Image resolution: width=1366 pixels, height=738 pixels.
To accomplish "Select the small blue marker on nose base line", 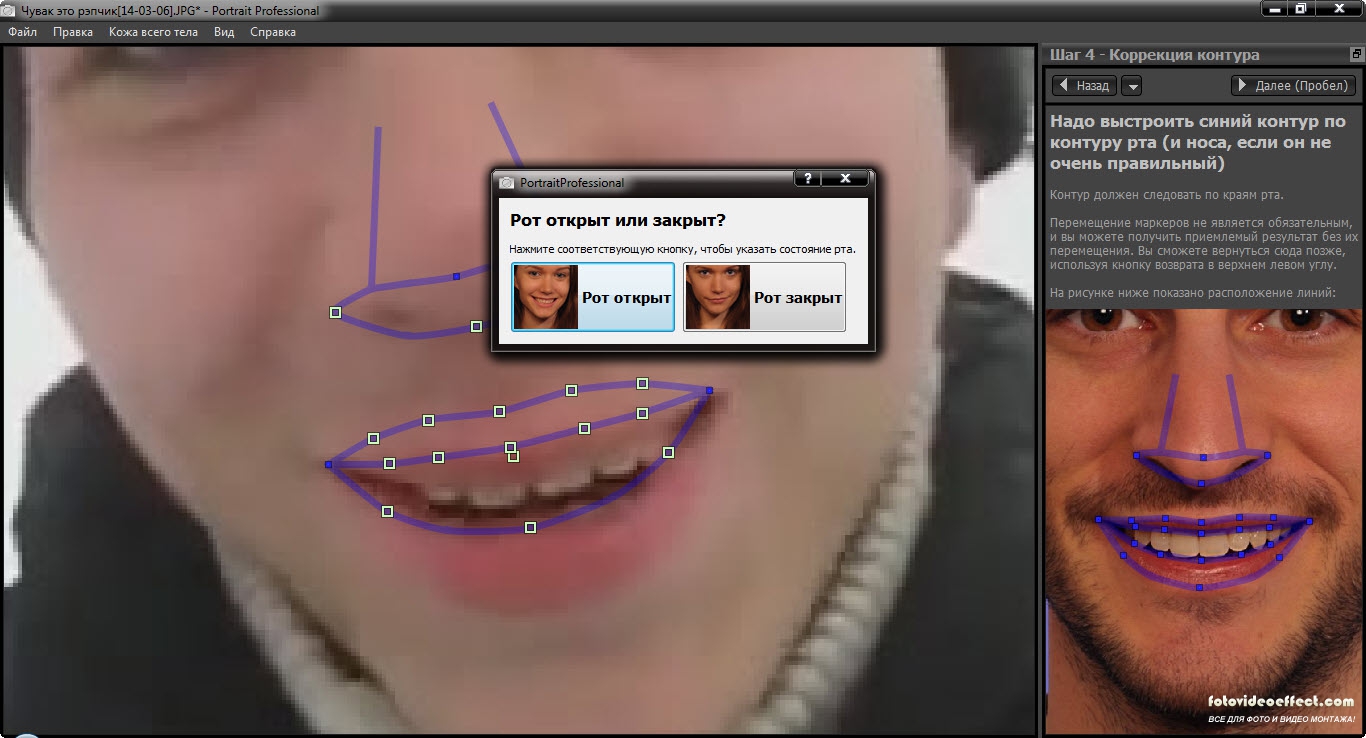I will pyautogui.click(x=456, y=276).
